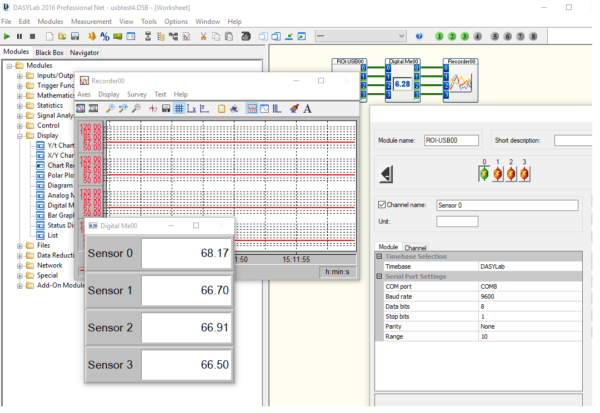Click the Unit input field
Viewport: 600px width, 413px height.
pyautogui.click(x=457, y=222)
